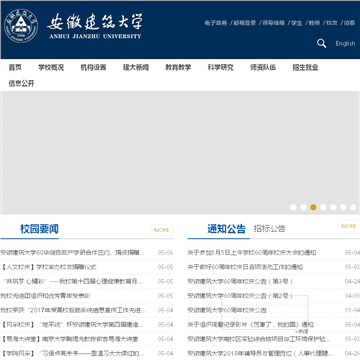Go to 首页 in navigation bar
360x360 pixels.
click(15, 67)
